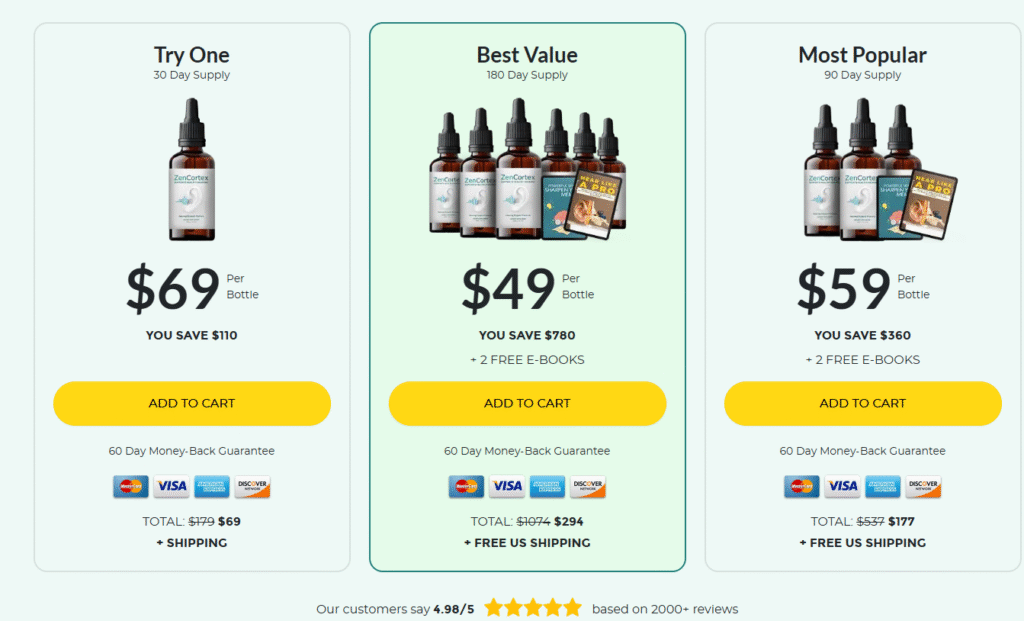Add the 180 Day Supply to cart
This screenshot has width=1024, height=621.
coord(528,404)
